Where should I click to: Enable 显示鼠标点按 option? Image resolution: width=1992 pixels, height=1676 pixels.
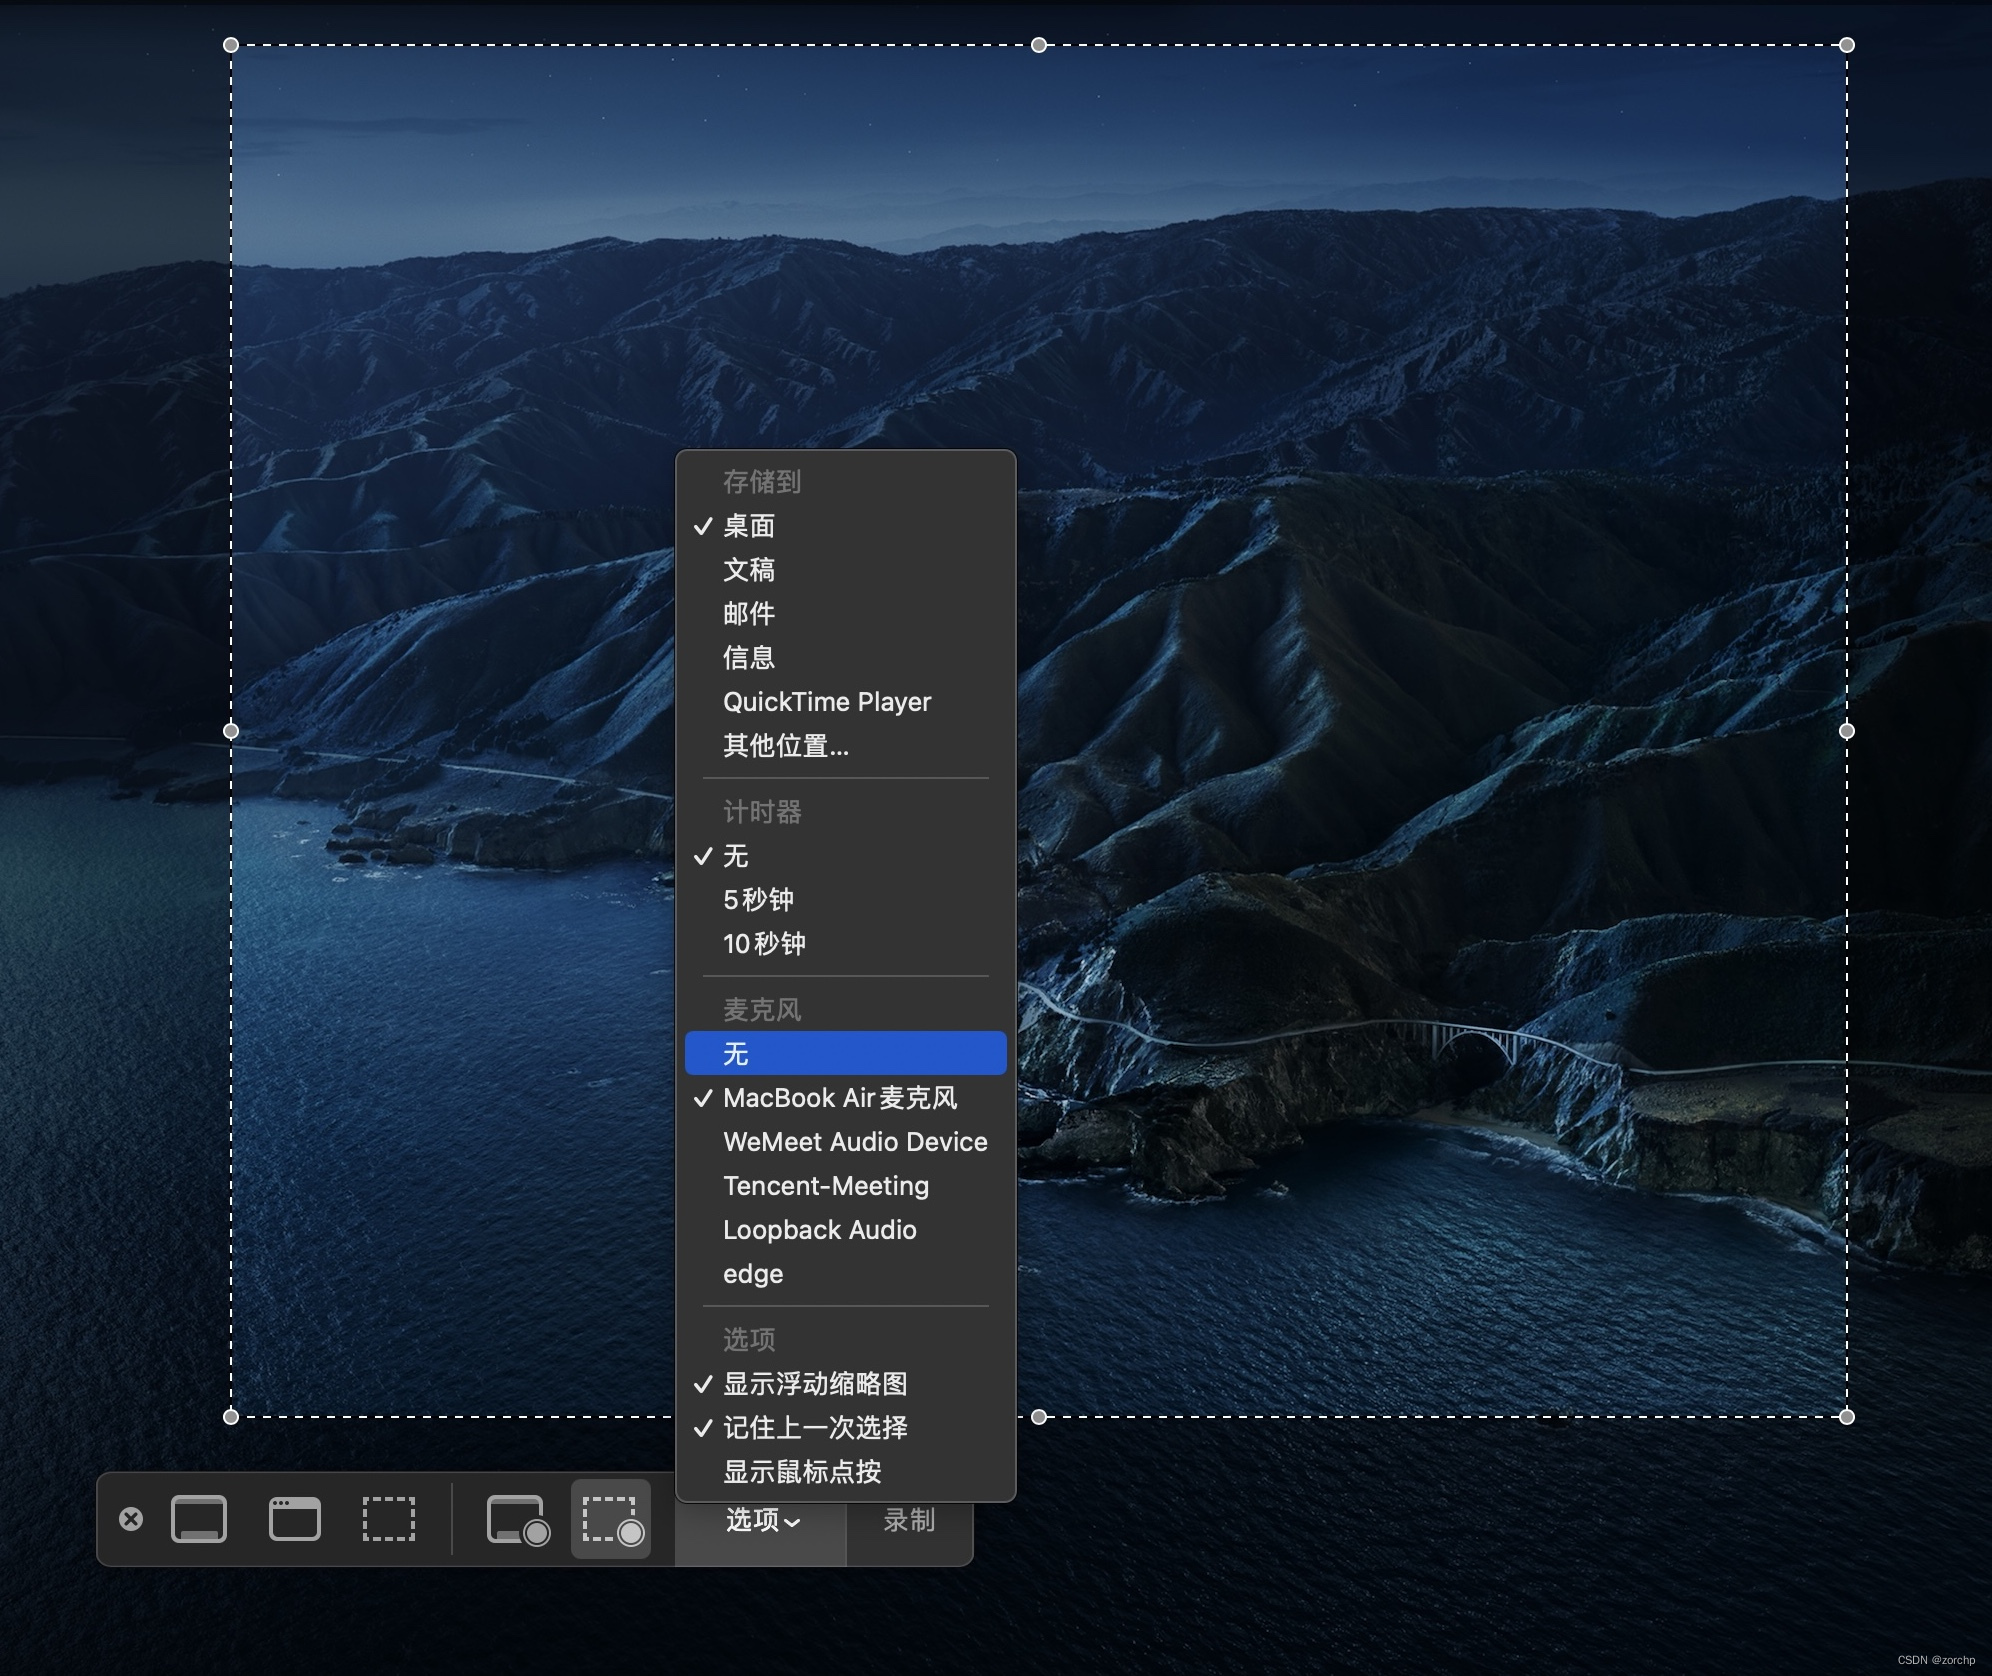(x=802, y=1472)
